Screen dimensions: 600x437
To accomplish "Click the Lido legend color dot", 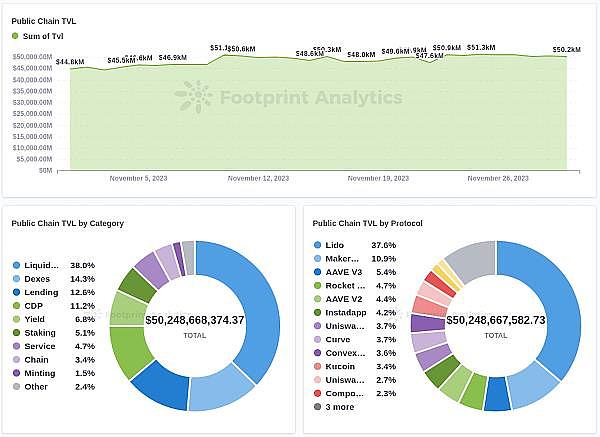I will point(318,244).
